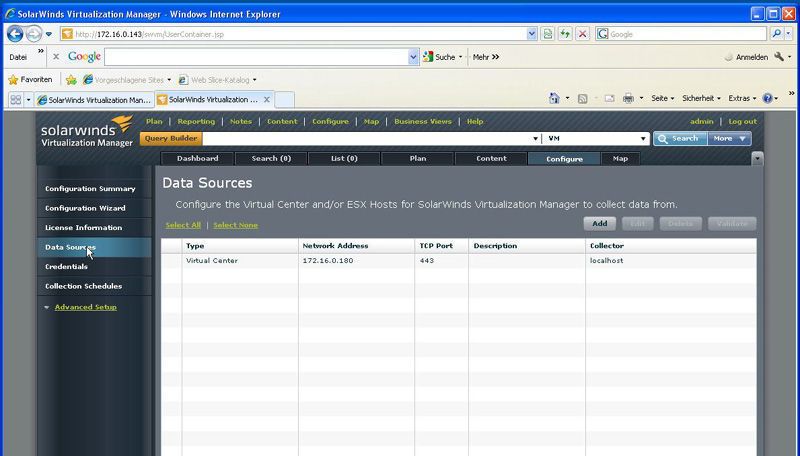Switch to the Search (0) tab

271,159
